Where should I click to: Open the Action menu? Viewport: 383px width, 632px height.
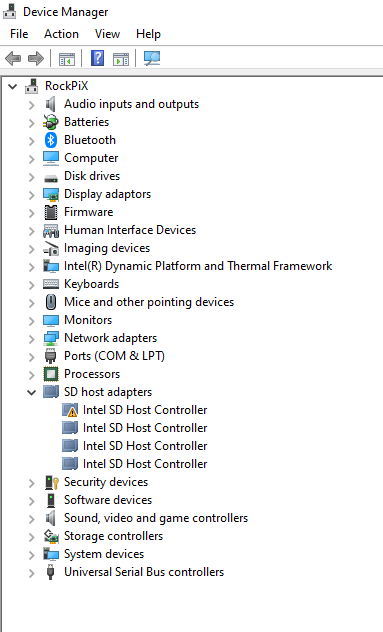[x=61, y=34]
